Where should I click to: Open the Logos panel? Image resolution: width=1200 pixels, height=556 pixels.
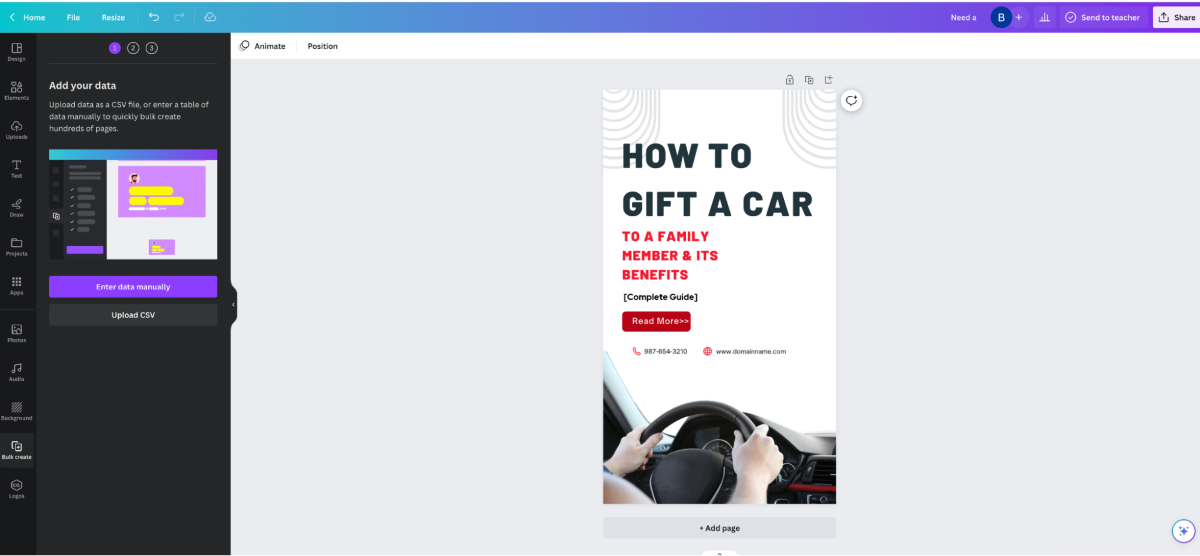point(17,489)
